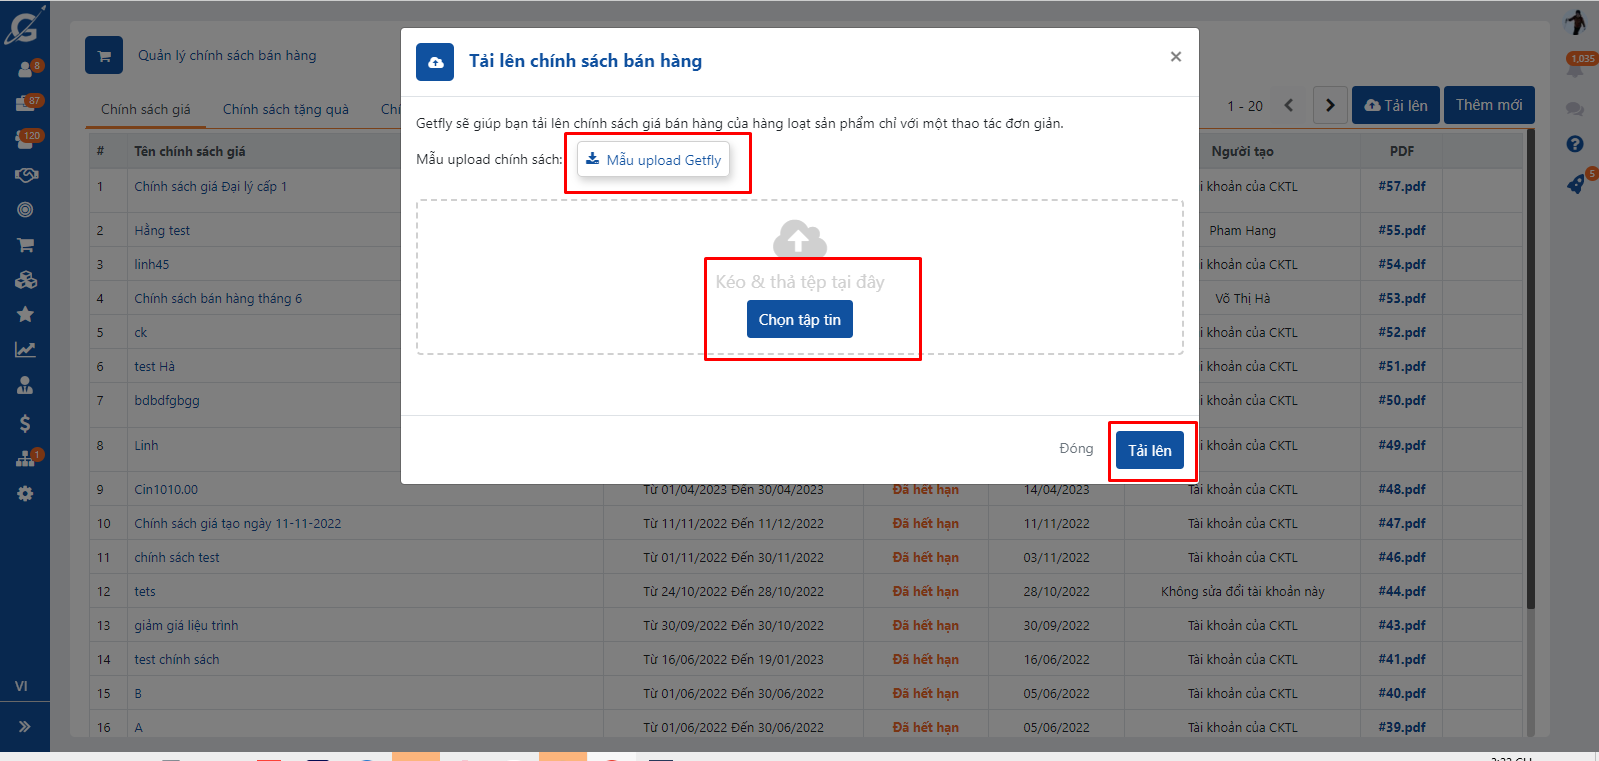Click Đóng to dismiss the dialog
This screenshot has height=761, width=1599.
pyautogui.click(x=1076, y=449)
